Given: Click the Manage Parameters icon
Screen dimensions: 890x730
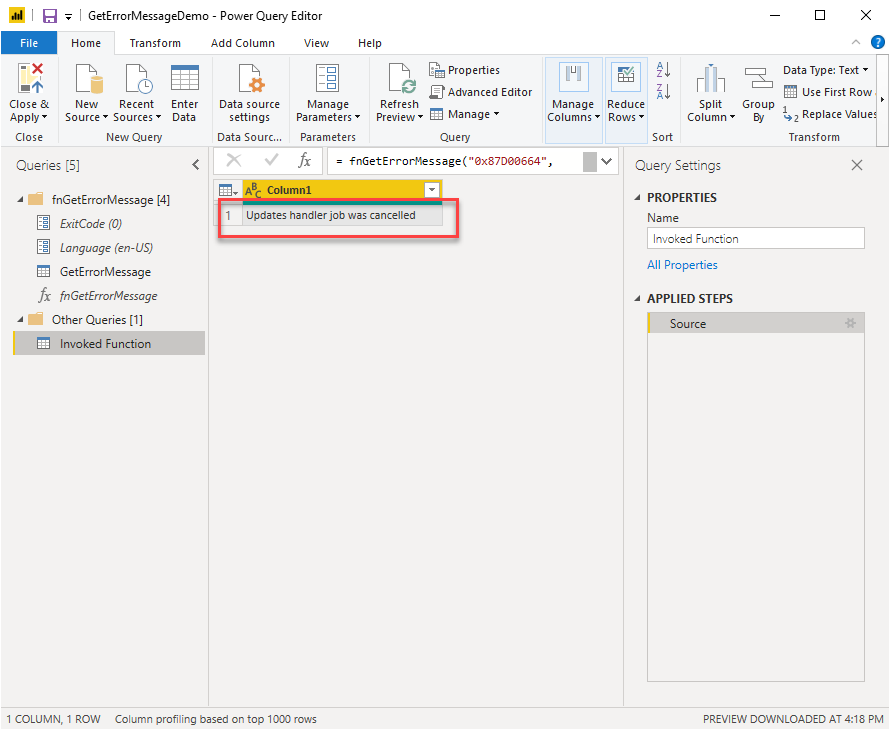Looking at the screenshot, I should [x=328, y=78].
